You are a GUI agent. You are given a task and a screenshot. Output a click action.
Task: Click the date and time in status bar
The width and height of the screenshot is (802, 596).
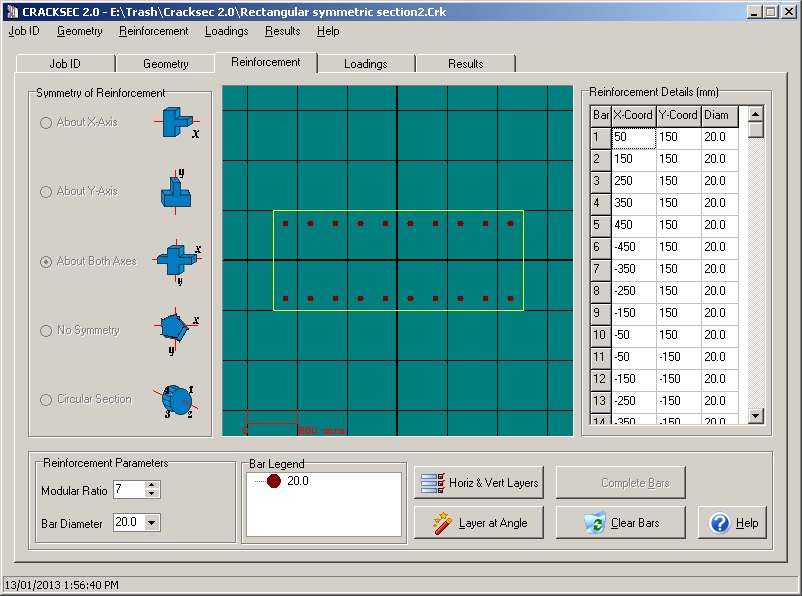coord(61,585)
